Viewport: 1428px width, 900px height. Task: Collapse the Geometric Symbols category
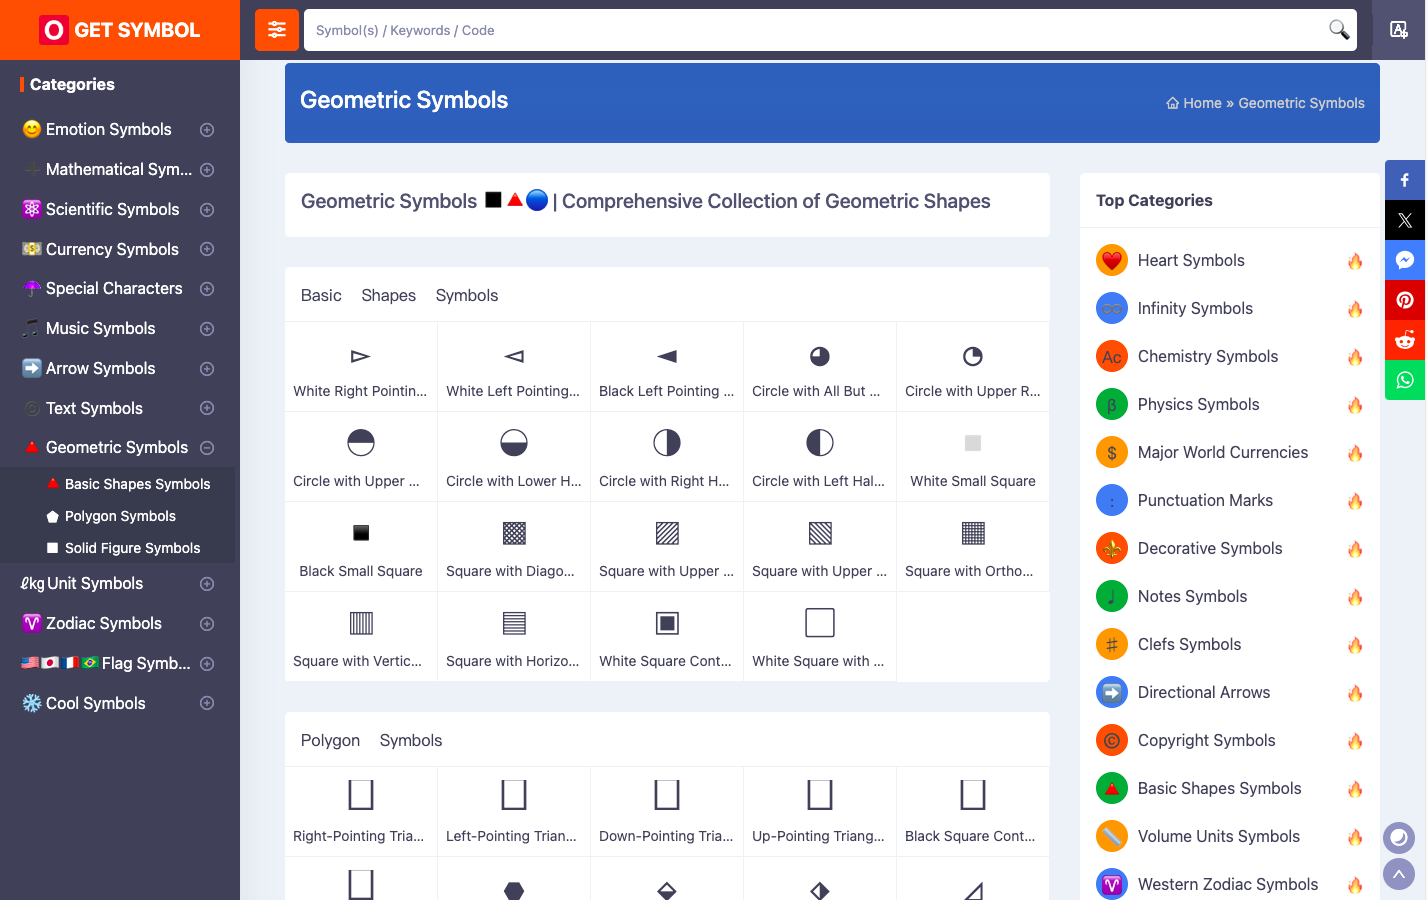click(x=207, y=448)
